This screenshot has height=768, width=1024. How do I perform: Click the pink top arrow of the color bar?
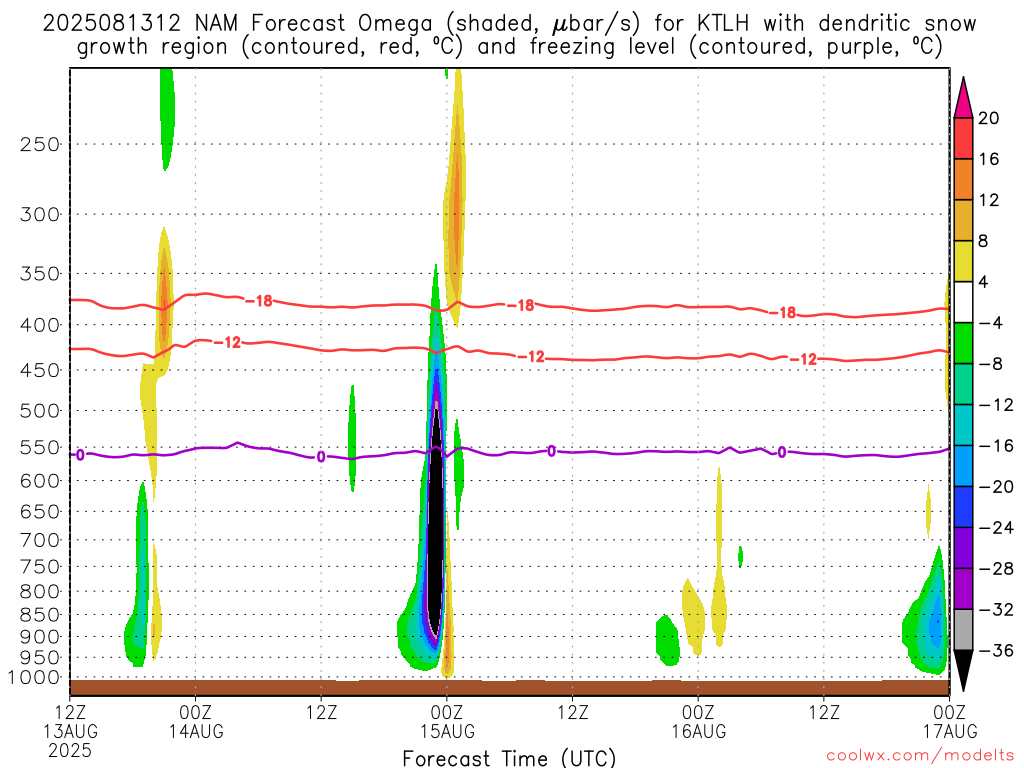[963, 97]
